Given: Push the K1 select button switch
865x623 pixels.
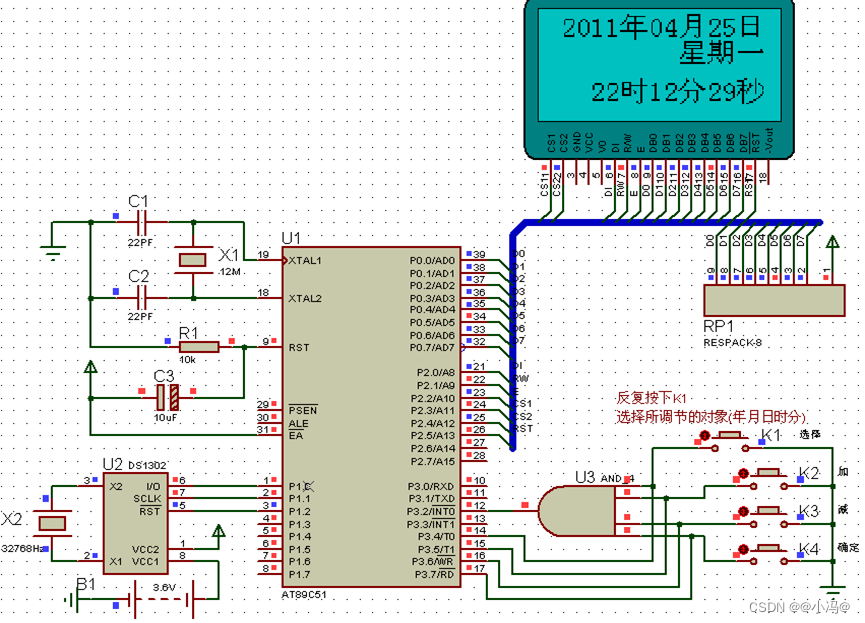Looking at the screenshot, I should tap(730, 435).
